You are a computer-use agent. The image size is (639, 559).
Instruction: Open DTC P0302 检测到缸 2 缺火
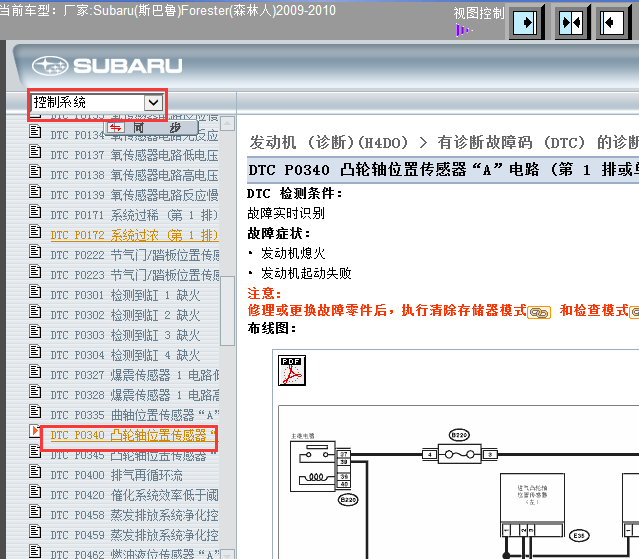coord(126,315)
